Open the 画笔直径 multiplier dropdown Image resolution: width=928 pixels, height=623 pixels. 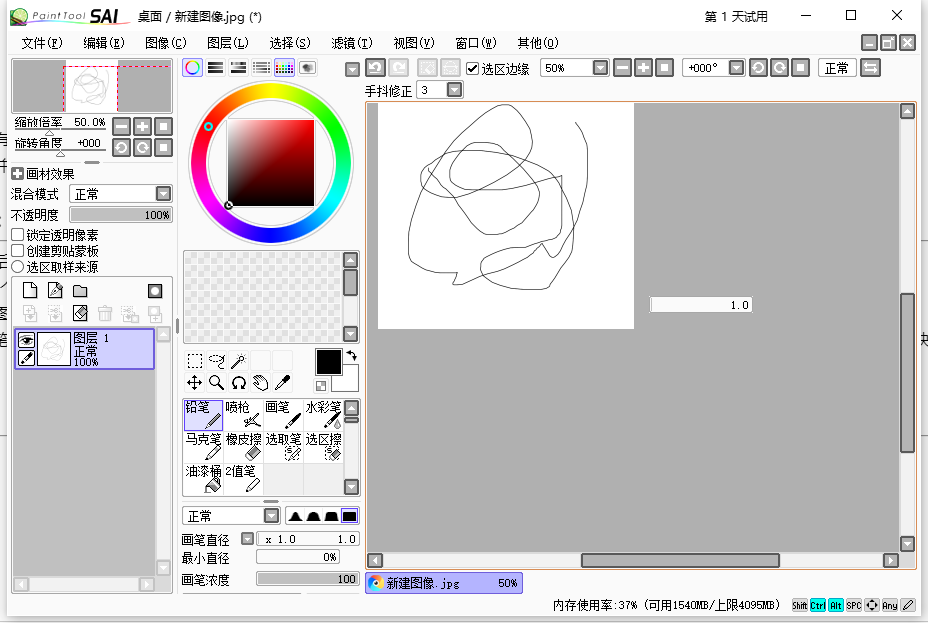[x=247, y=538]
